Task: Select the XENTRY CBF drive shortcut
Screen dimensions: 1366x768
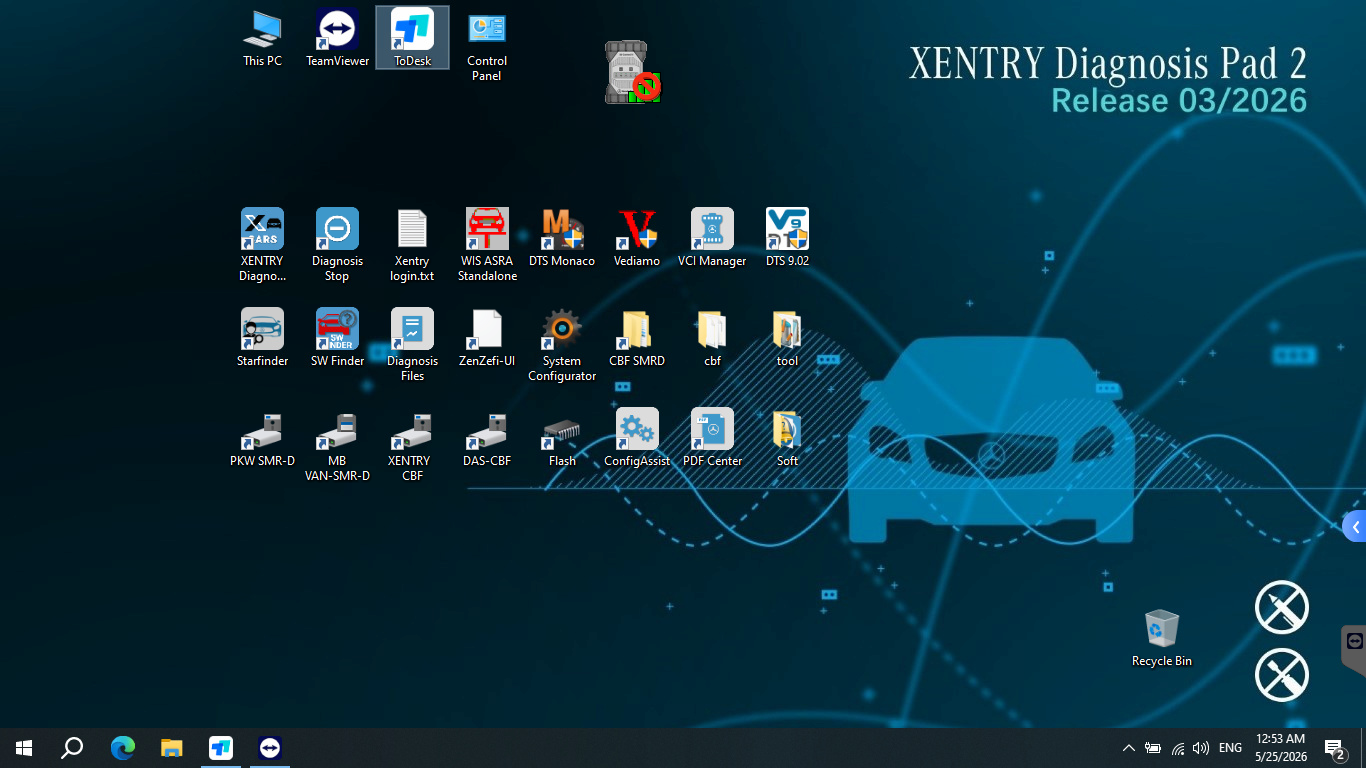Action: point(412,445)
